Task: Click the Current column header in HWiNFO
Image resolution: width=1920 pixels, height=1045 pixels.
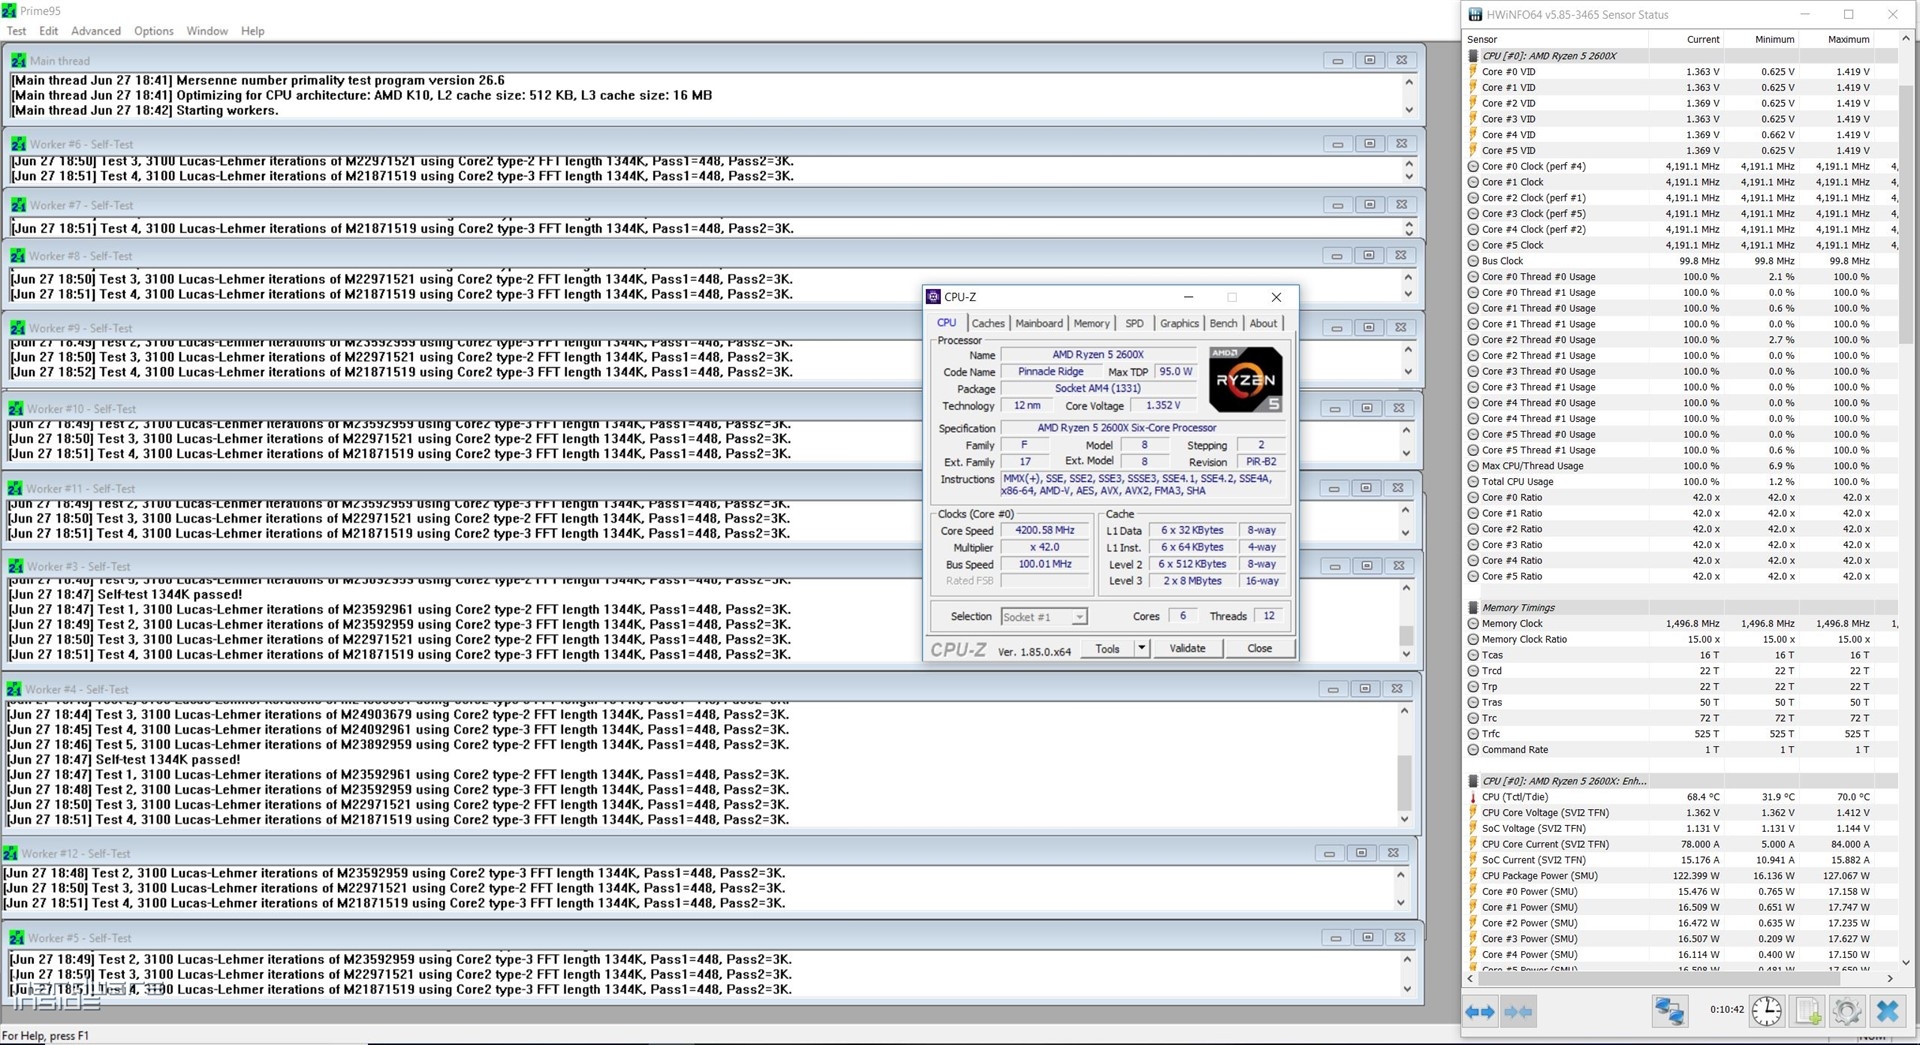Action: 1685,39
